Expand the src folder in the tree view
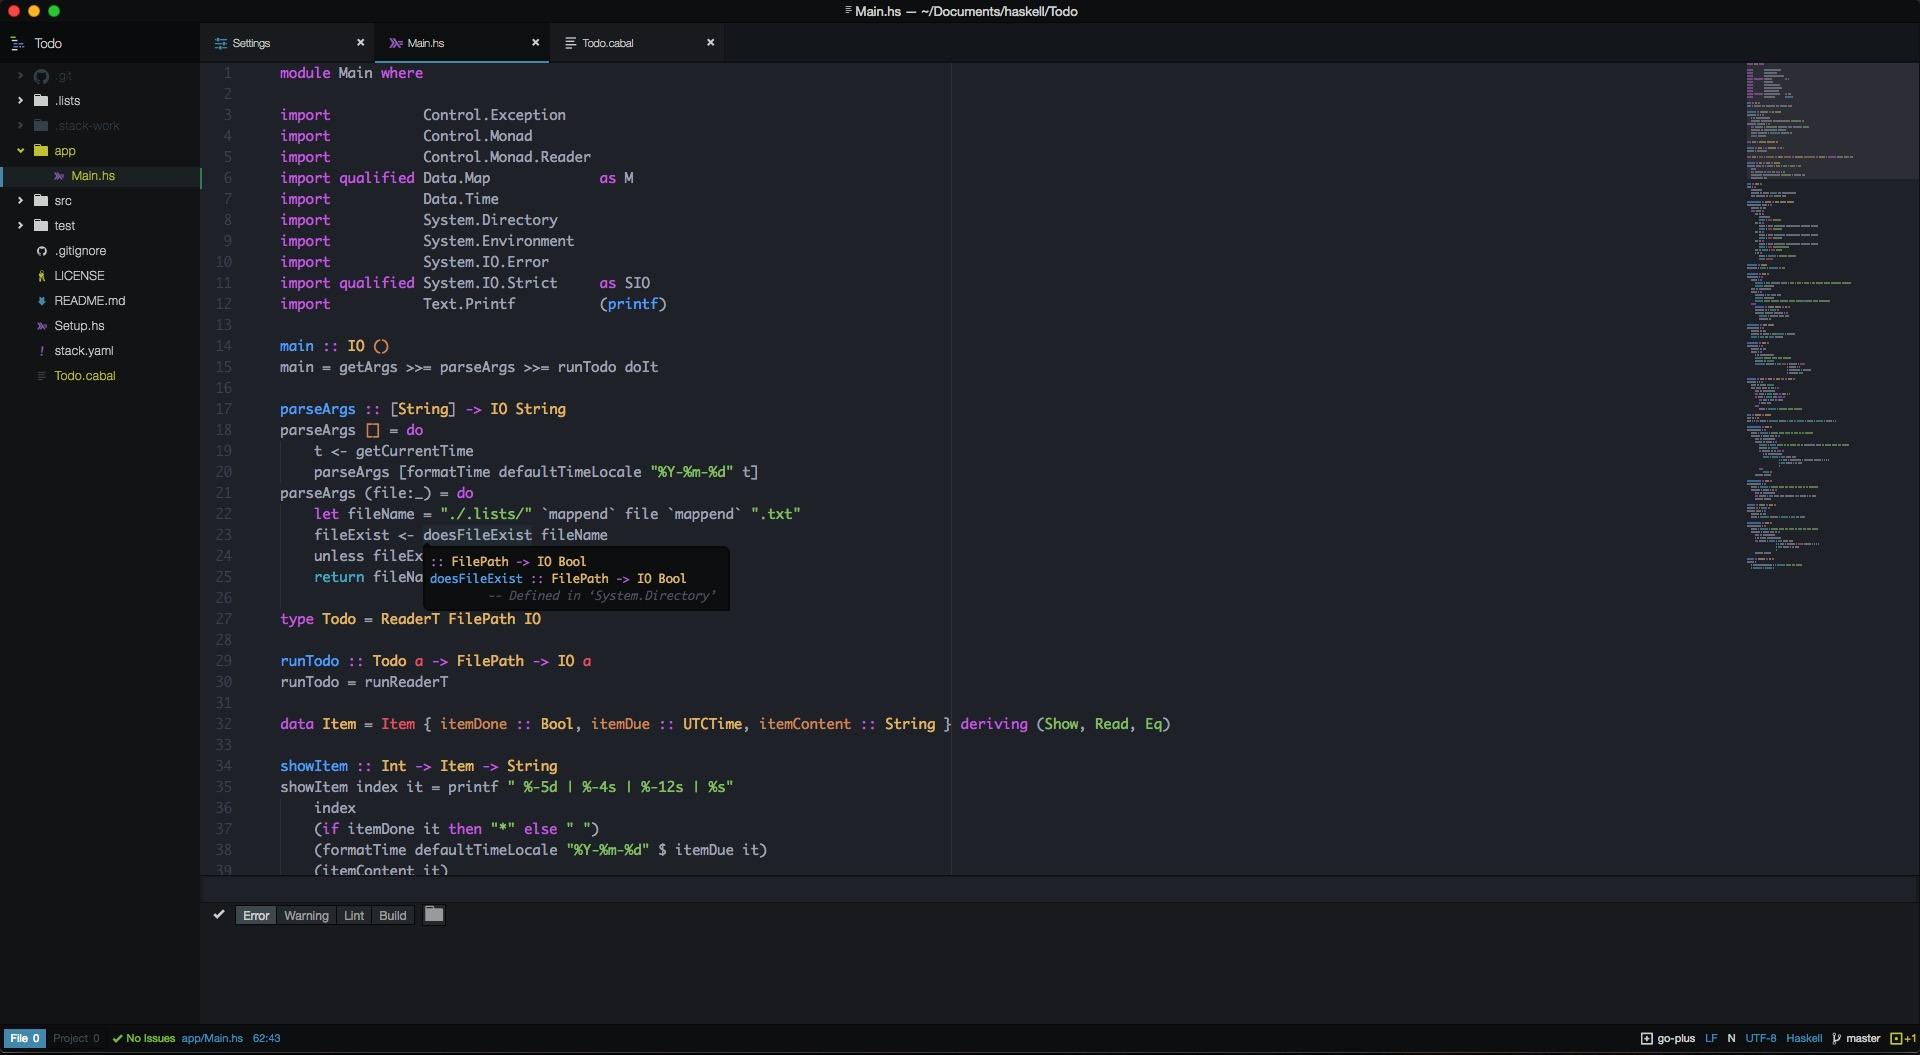Image resolution: width=1920 pixels, height=1055 pixels. (19, 200)
